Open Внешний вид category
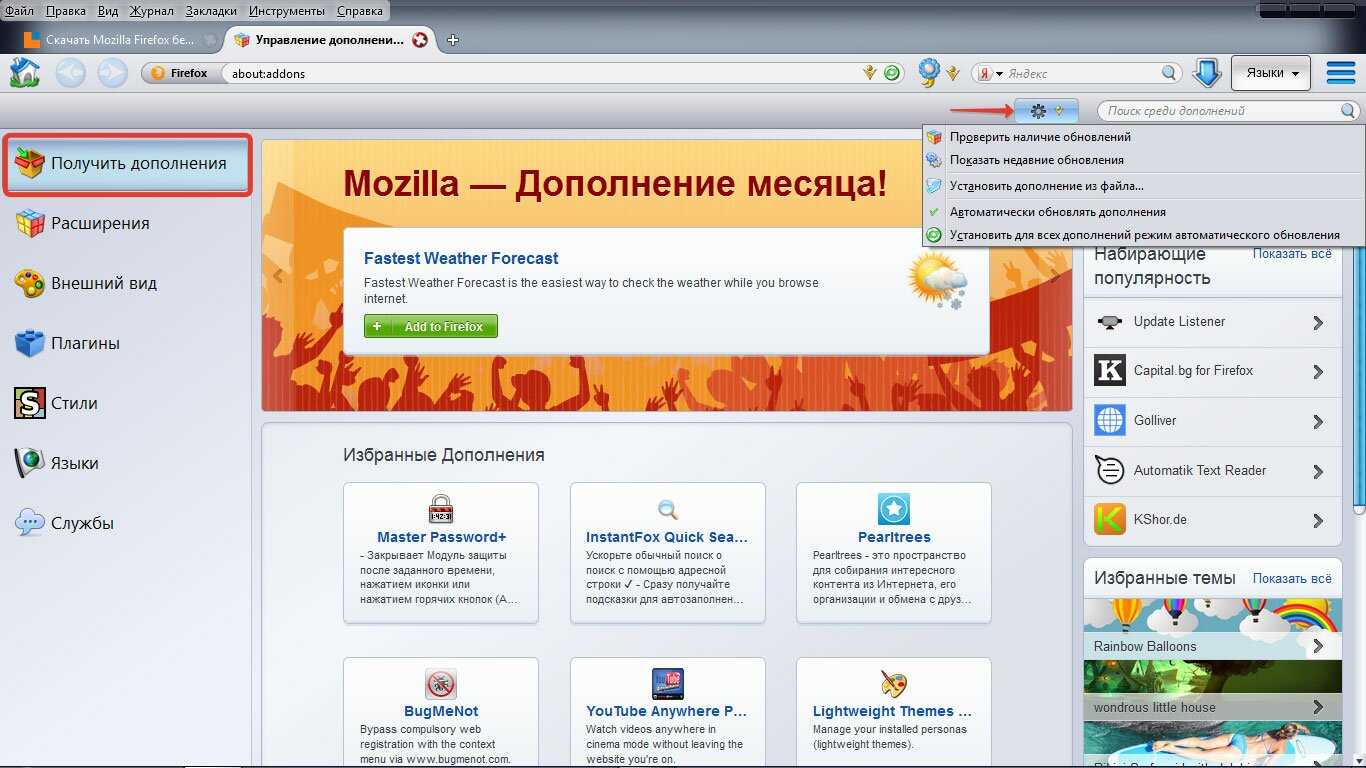Screen dimensions: 1366x768 (x=125, y=283)
